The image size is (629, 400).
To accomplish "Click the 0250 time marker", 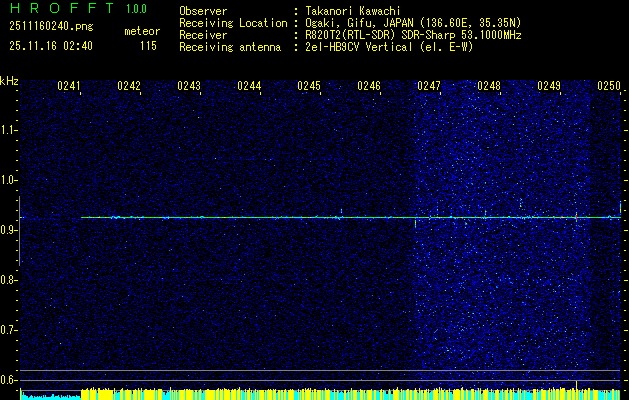I will point(609,86).
